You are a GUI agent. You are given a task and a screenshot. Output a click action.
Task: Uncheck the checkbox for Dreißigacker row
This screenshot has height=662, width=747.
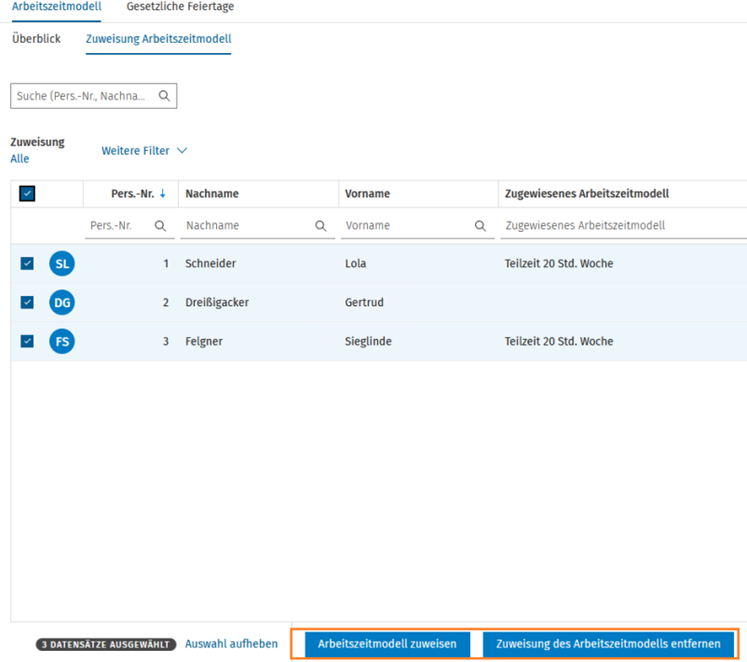[x=27, y=302]
